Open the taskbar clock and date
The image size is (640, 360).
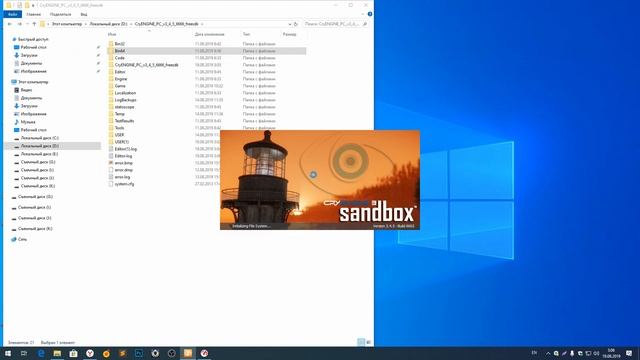coord(611,353)
